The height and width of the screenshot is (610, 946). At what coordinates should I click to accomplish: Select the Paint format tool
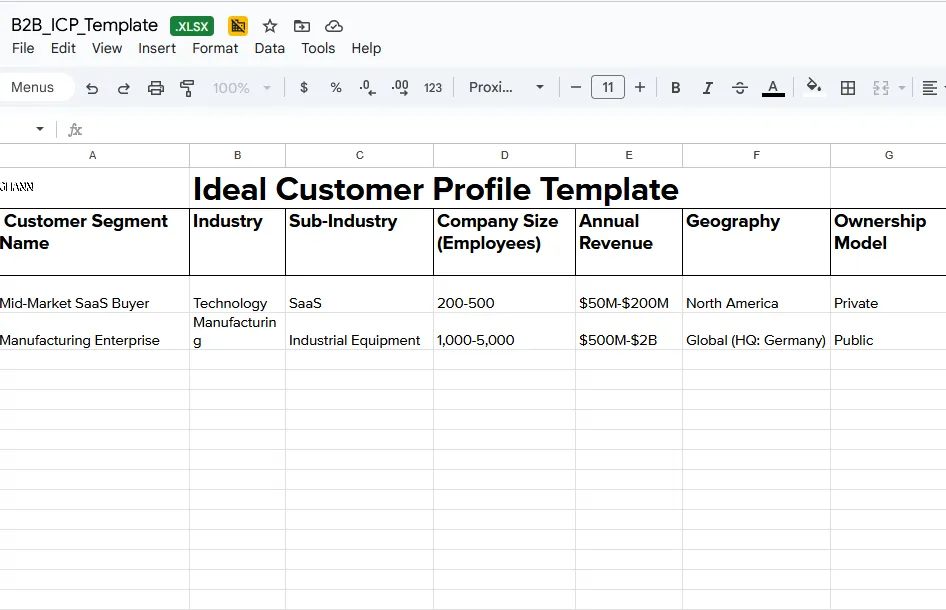tap(187, 88)
